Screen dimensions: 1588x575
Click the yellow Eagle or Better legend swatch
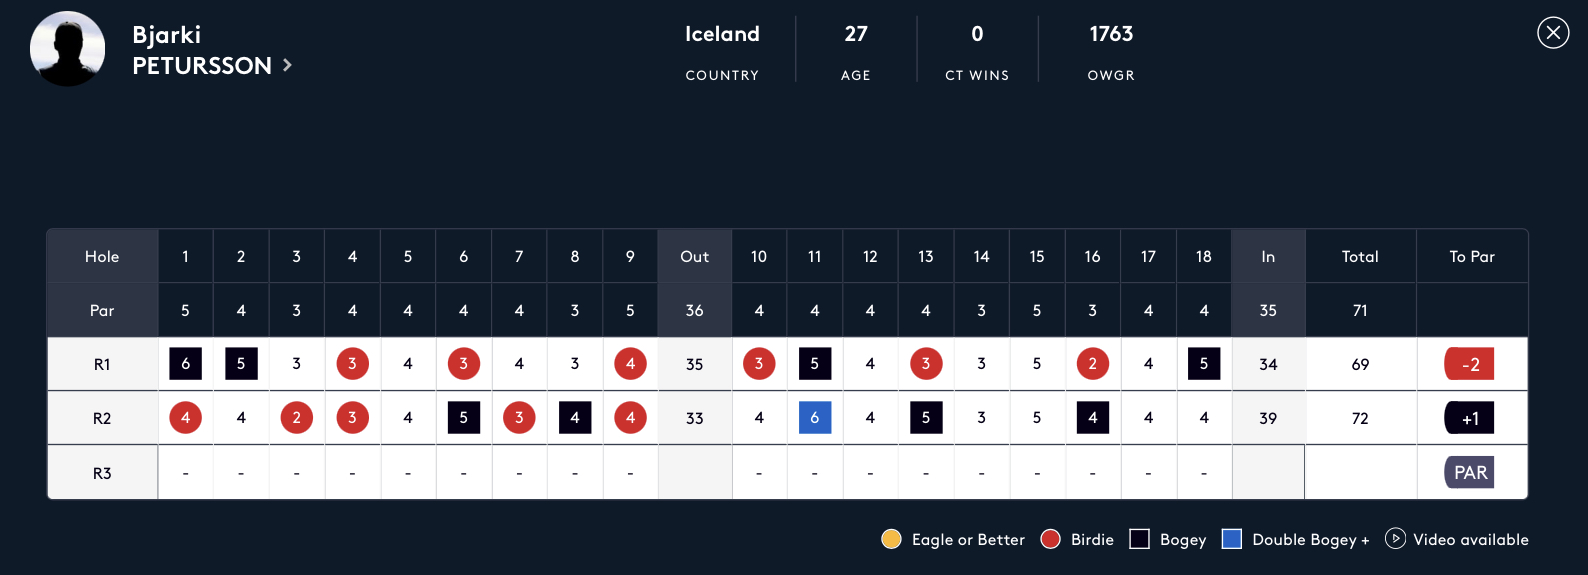point(891,539)
